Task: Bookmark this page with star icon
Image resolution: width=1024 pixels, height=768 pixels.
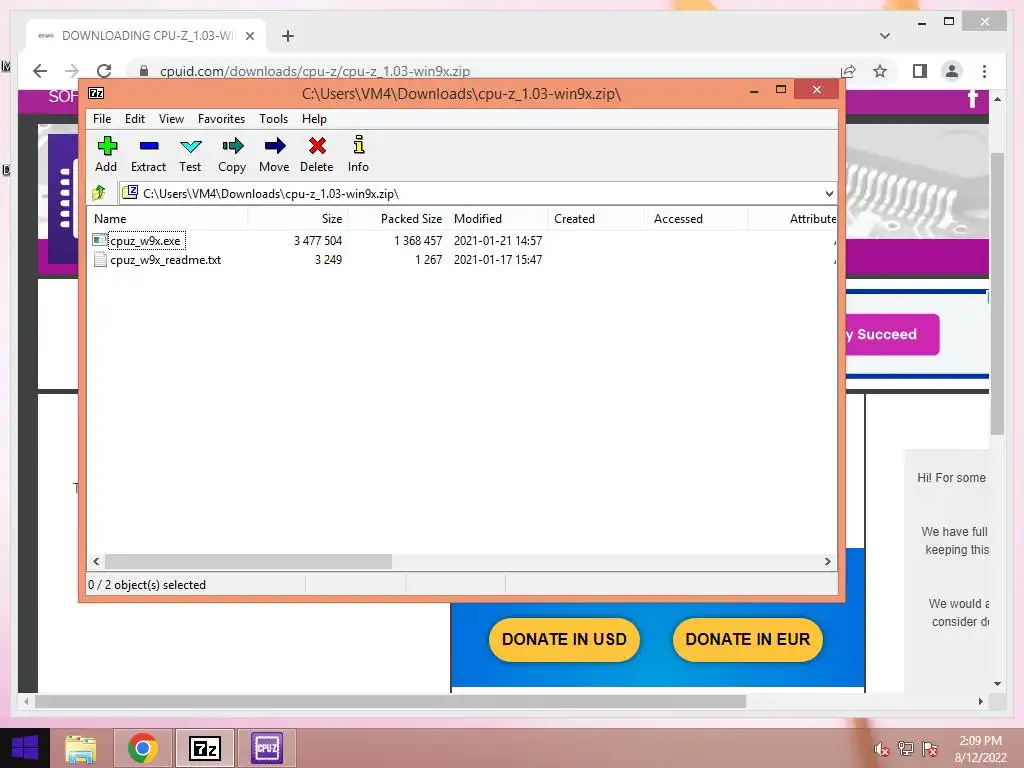Action: click(x=880, y=71)
